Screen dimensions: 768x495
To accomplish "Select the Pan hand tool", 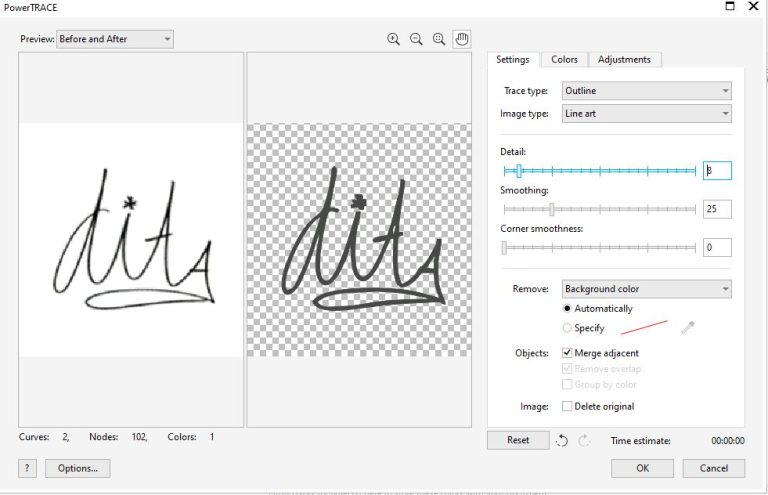I will [462, 39].
